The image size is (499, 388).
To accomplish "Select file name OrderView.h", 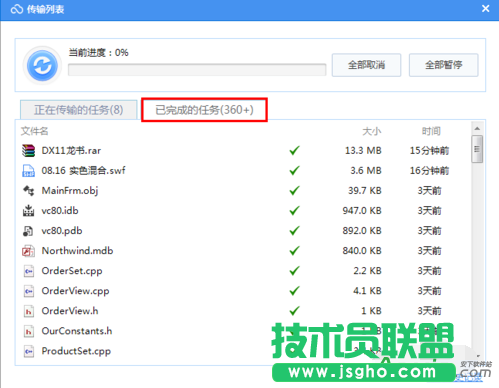I will [70, 311].
